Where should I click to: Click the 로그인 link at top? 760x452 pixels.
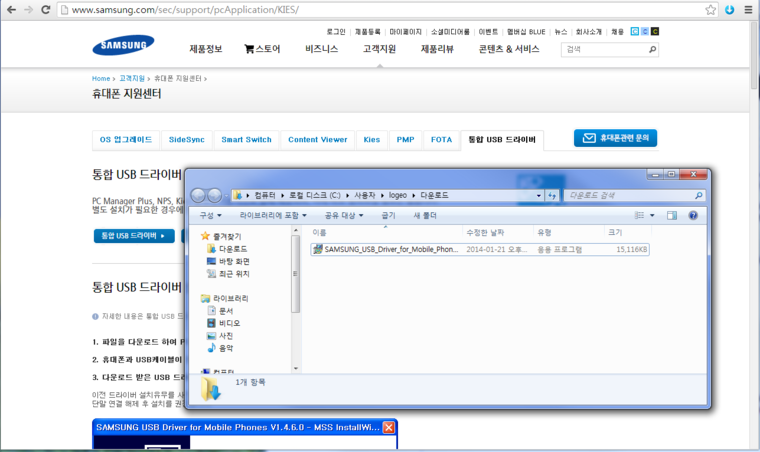[336, 32]
